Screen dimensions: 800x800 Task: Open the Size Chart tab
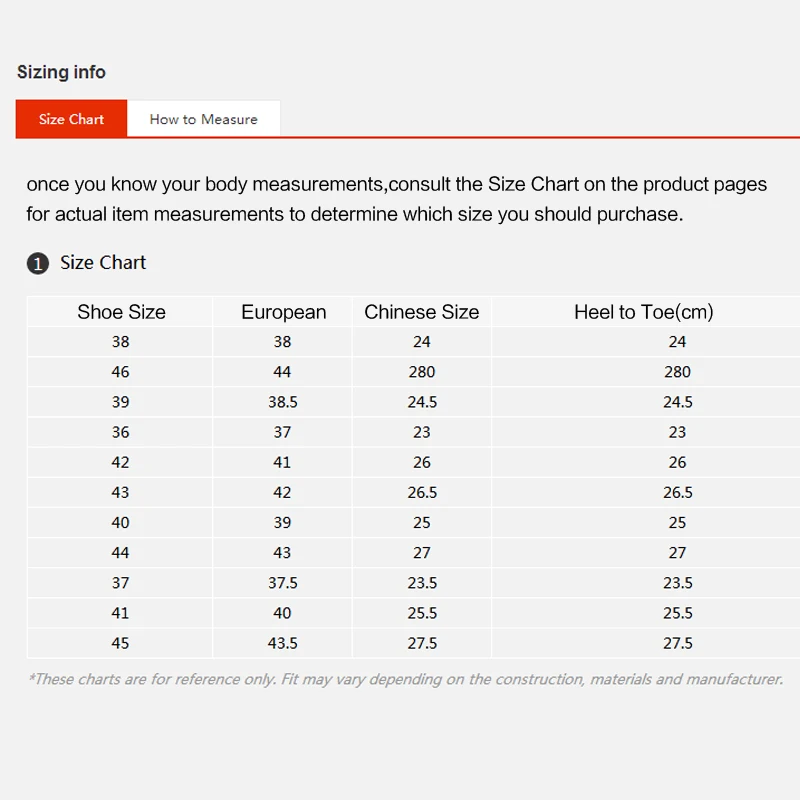tap(71, 119)
